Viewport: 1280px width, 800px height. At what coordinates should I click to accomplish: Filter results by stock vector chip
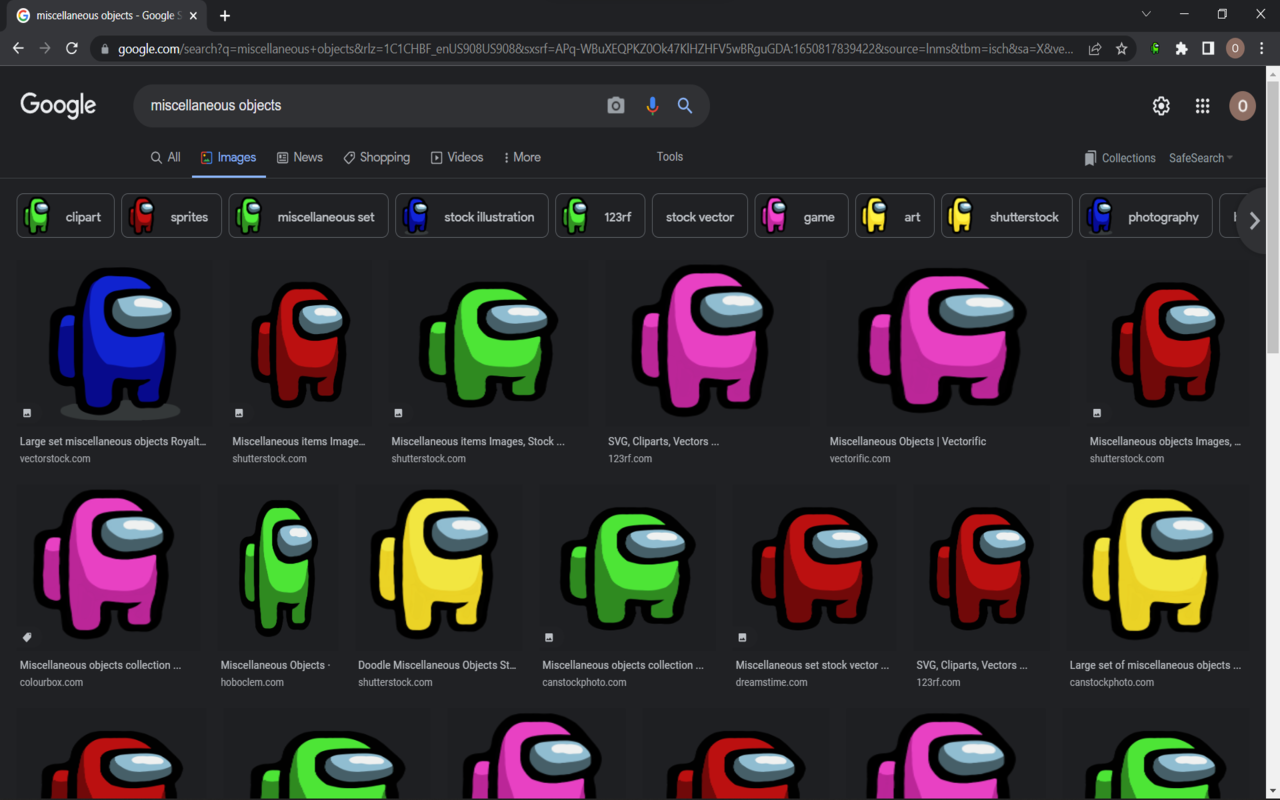tap(700, 216)
